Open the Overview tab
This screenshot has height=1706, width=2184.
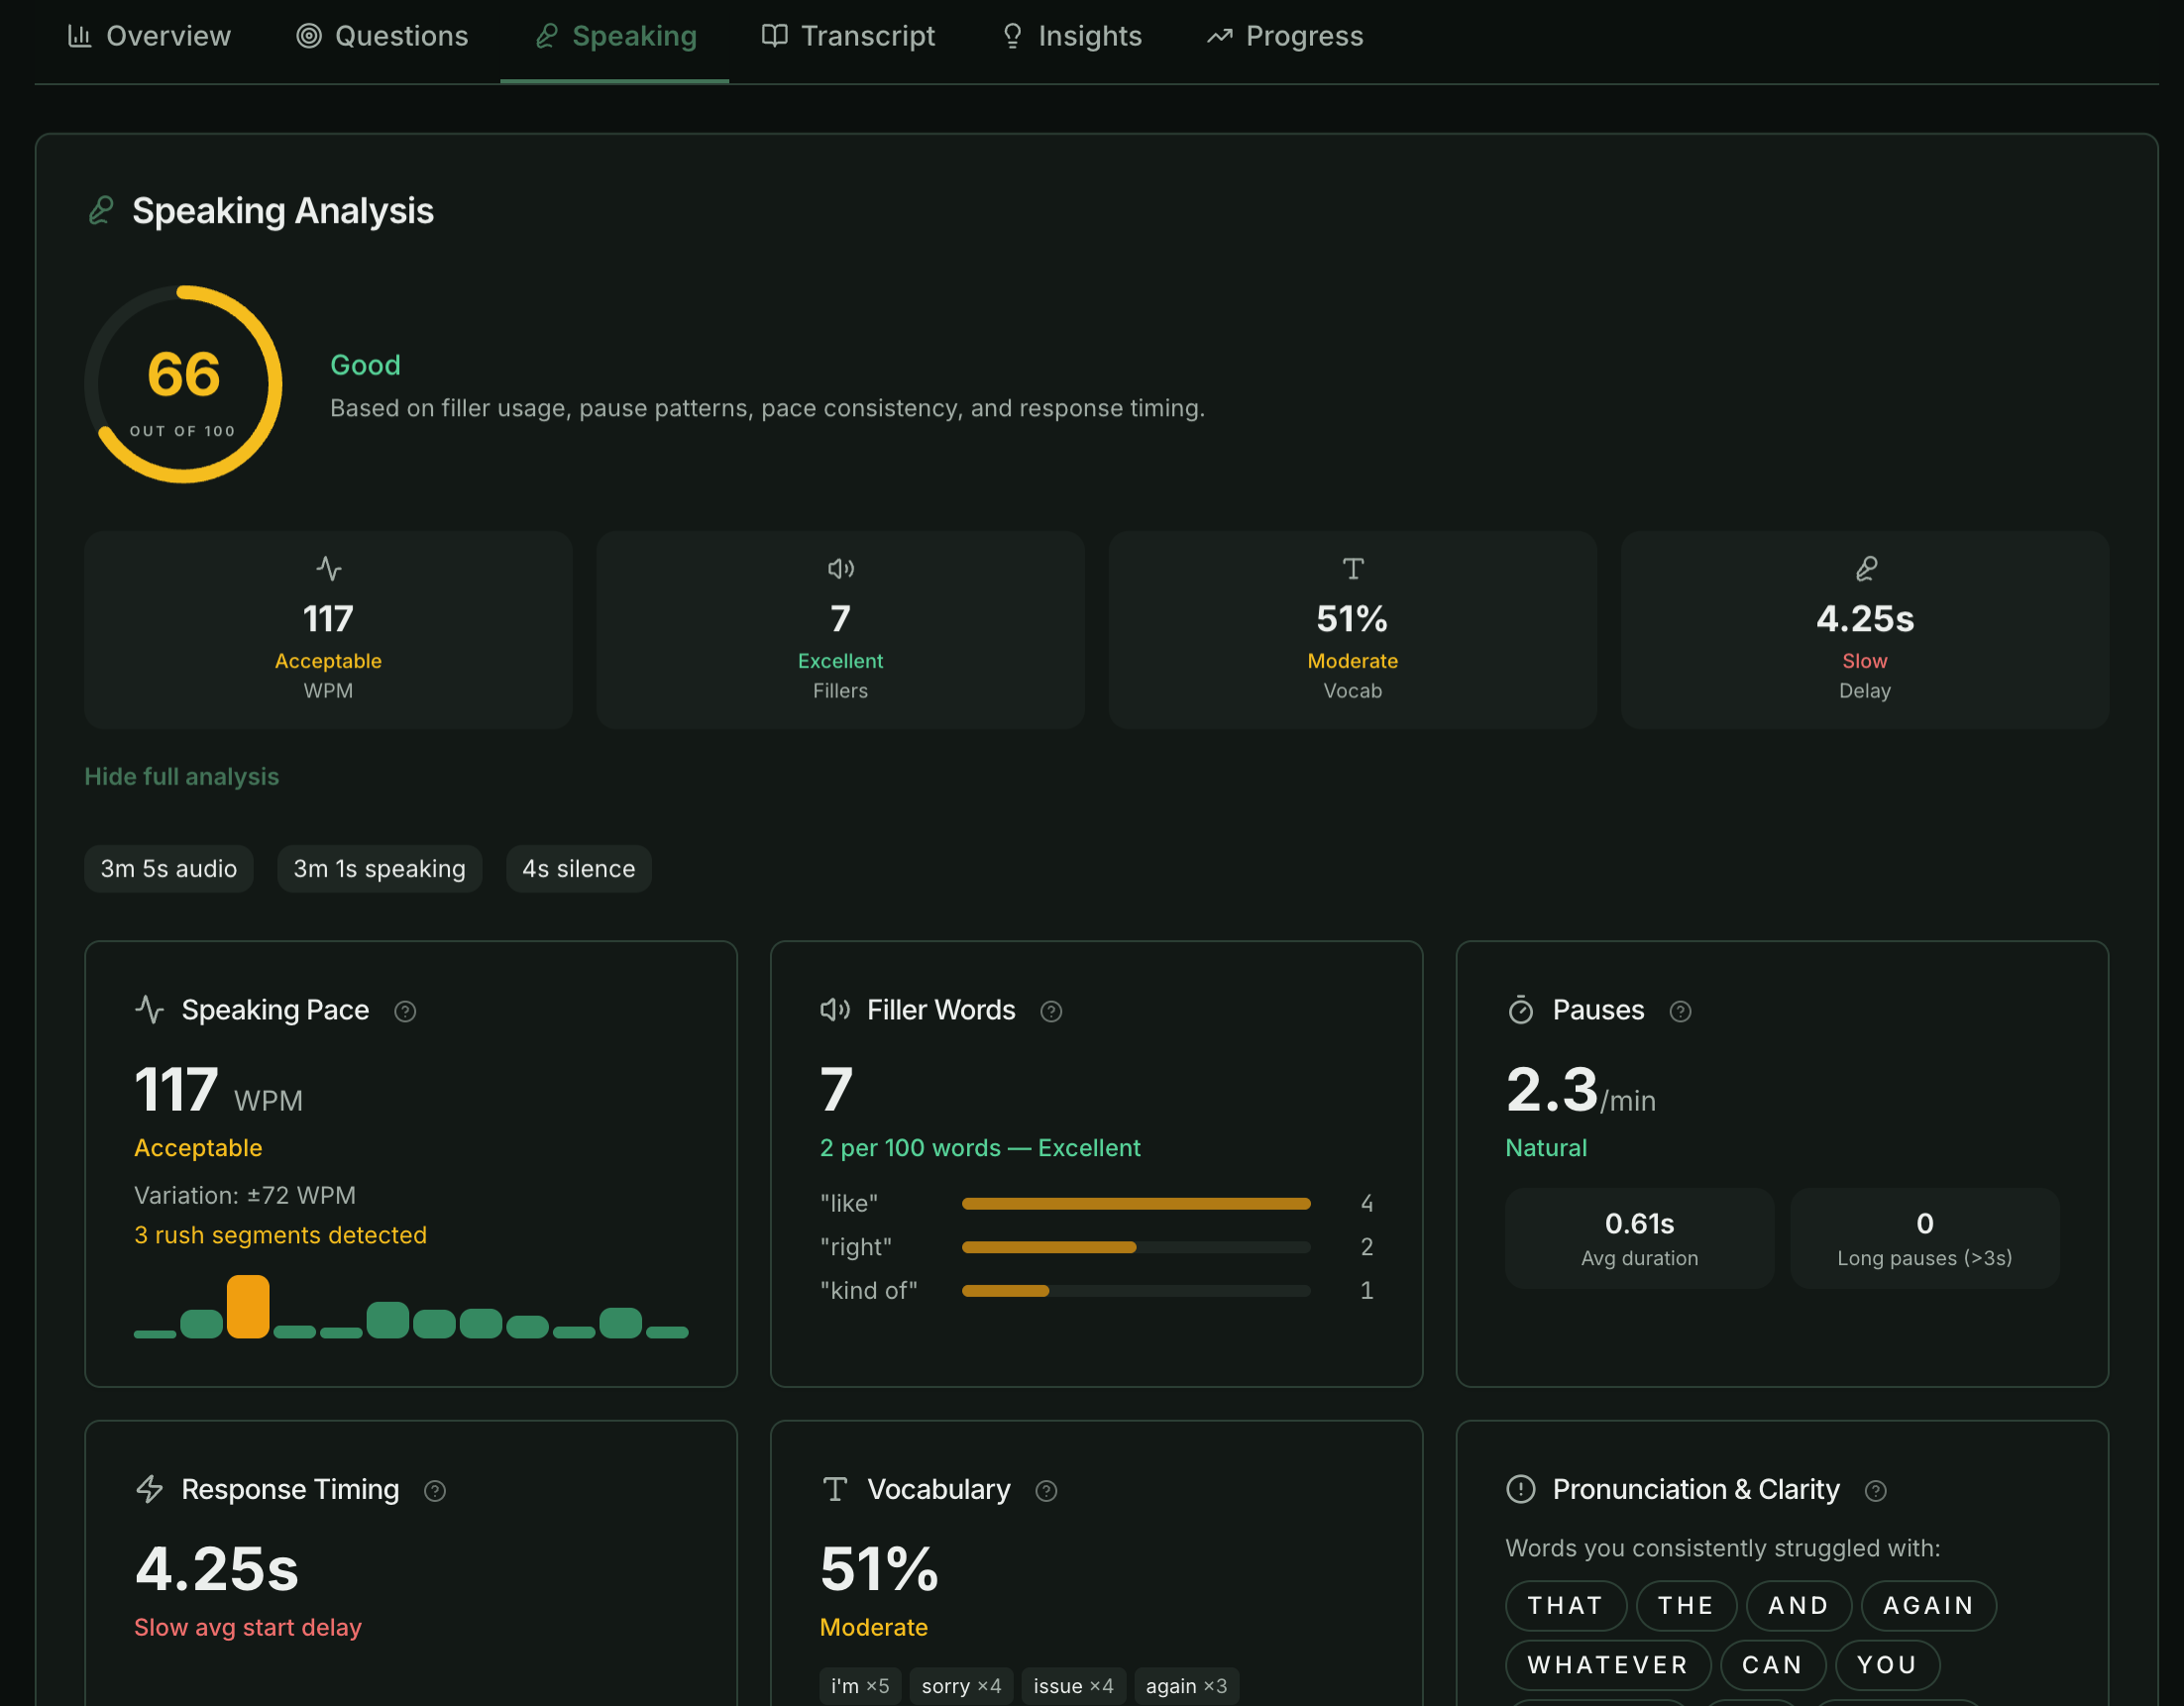pyautogui.click(x=149, y=36)
